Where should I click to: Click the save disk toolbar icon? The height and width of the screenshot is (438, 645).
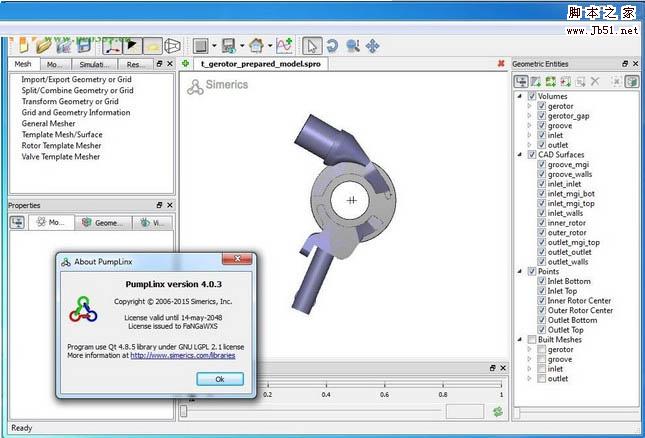coord(229,46)
